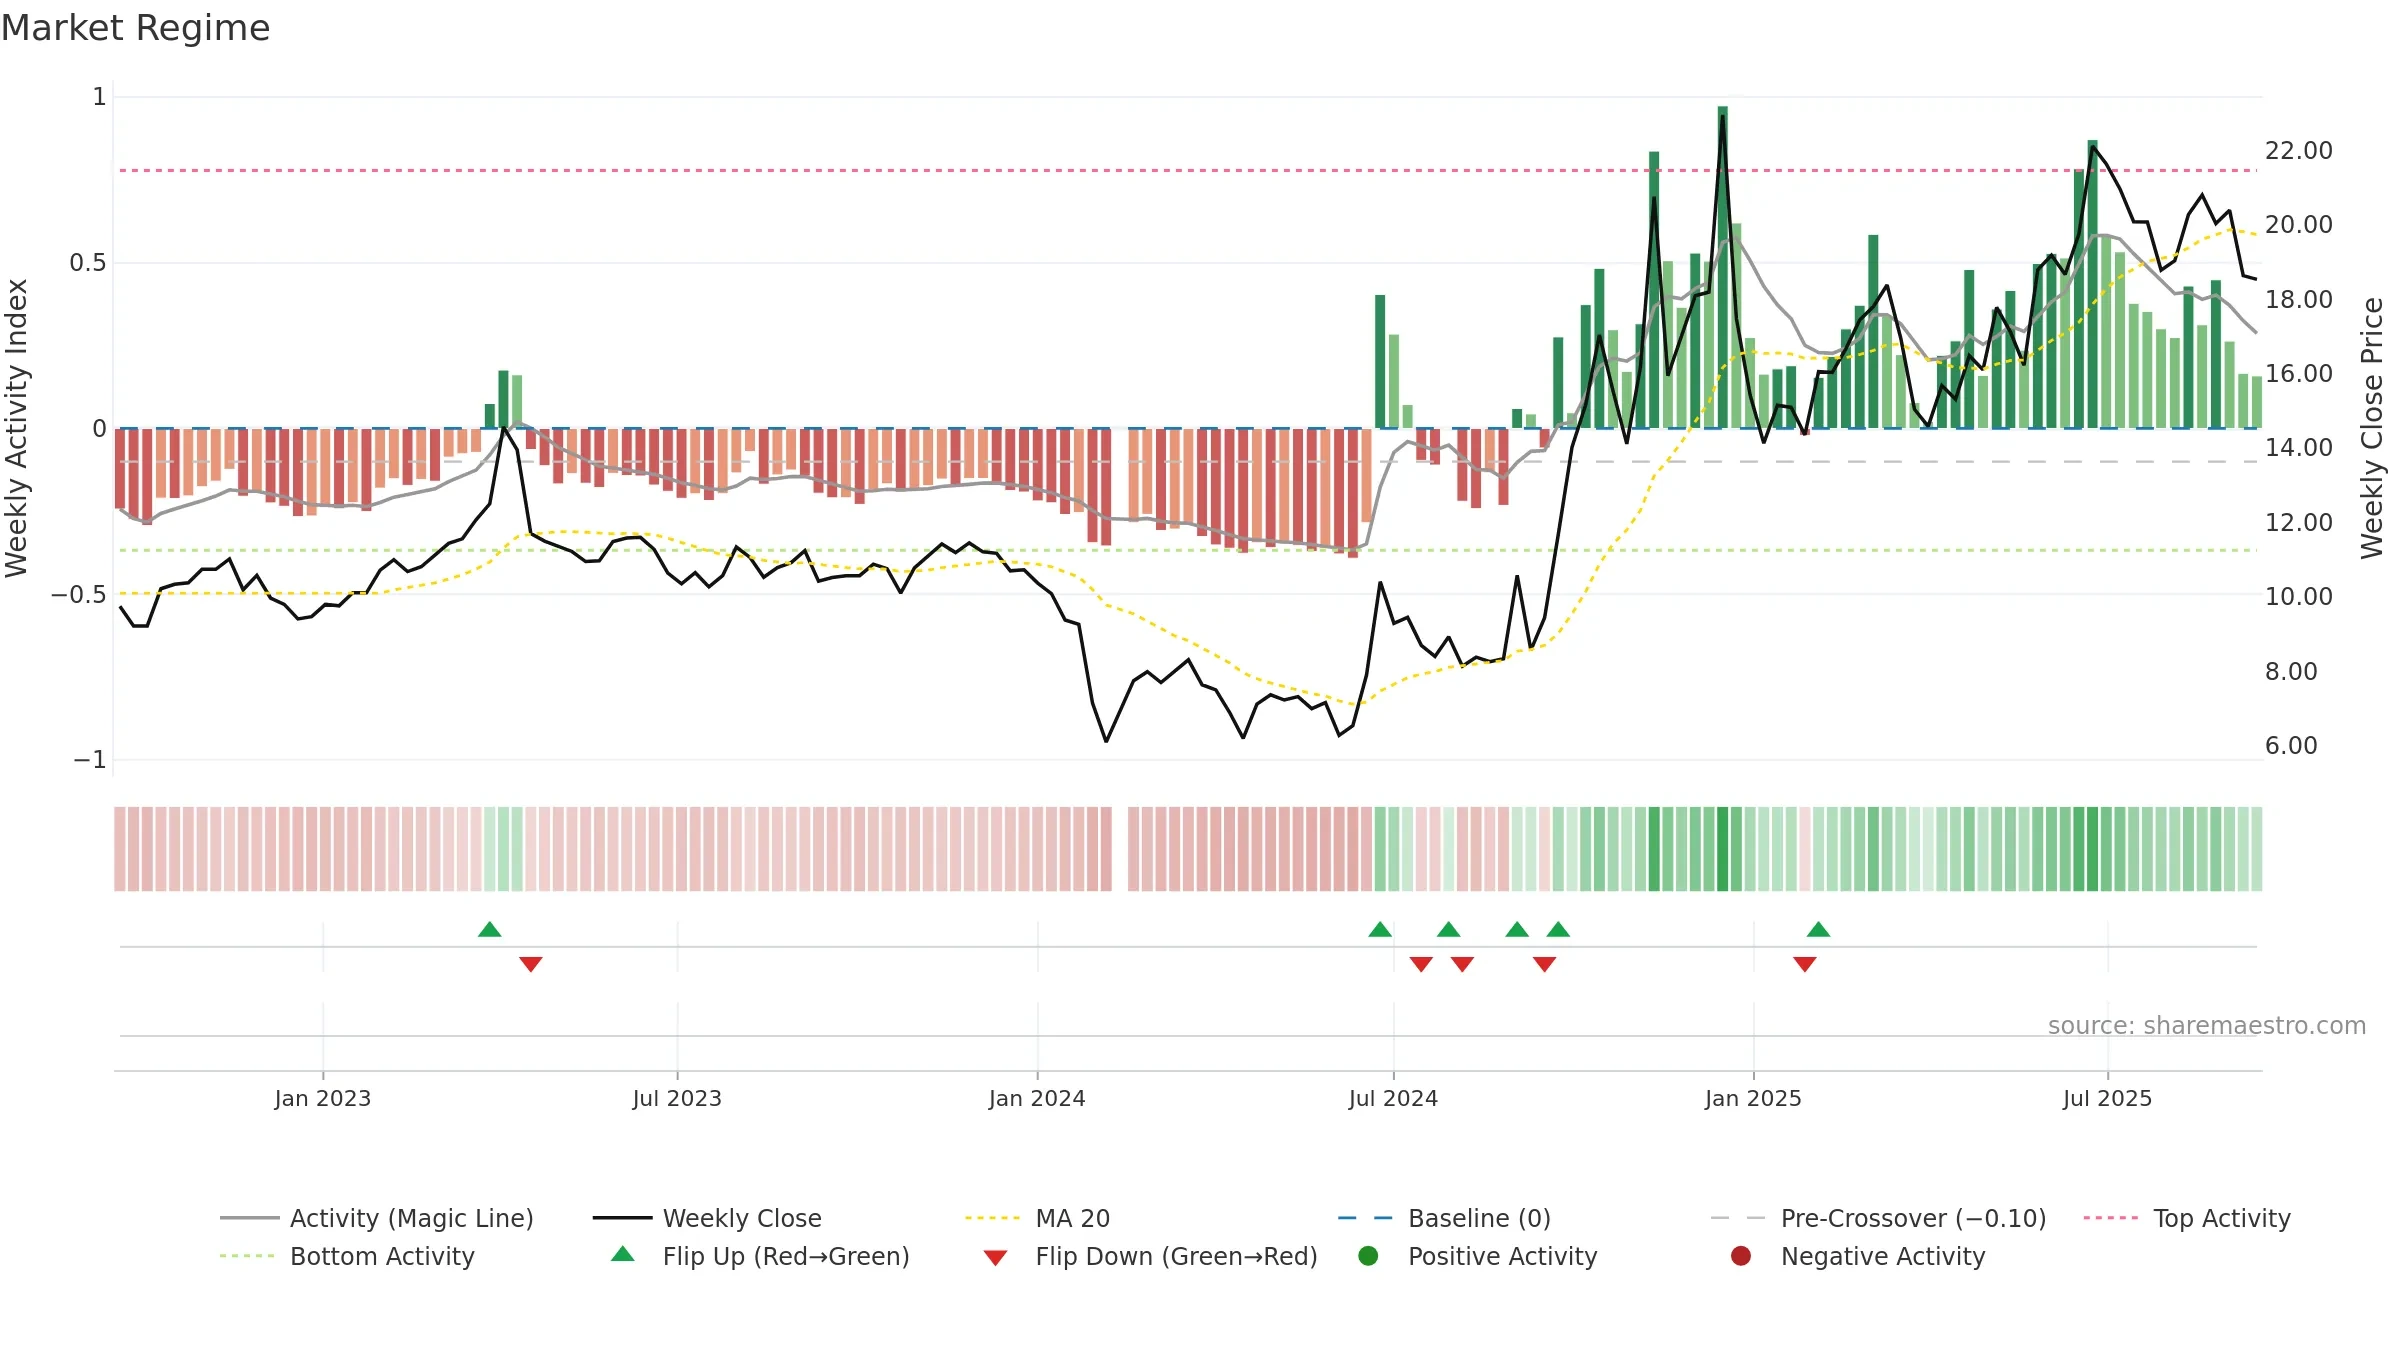2400x1350 pixels.
Task: Click the 10.00 price axis tick
Action: point(2298,597)
